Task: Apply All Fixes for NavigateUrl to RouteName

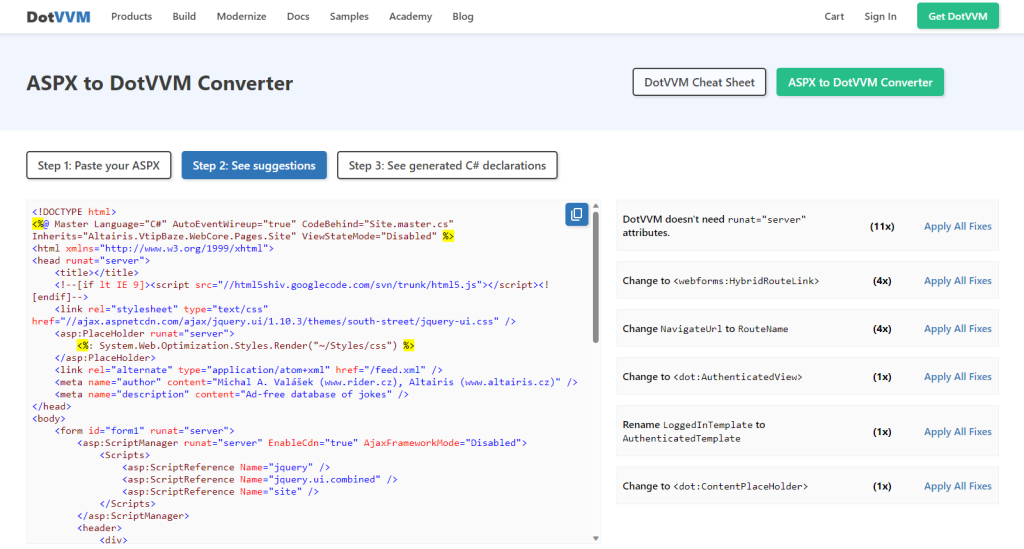Action: point(957,328)
